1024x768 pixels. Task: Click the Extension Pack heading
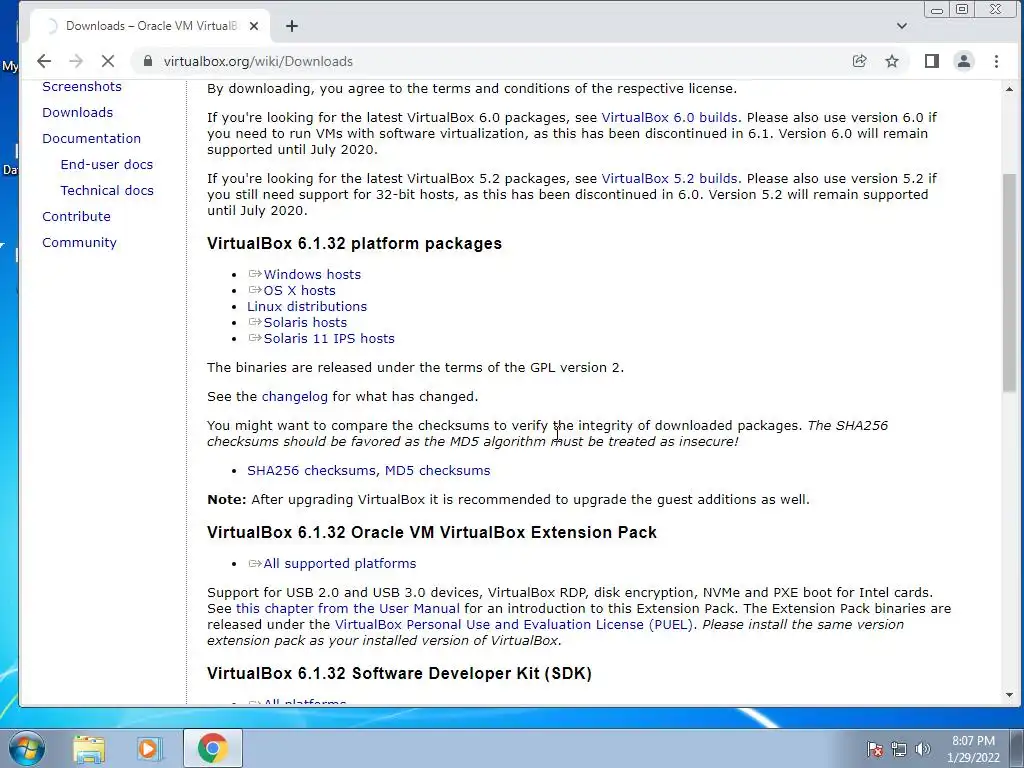point(432,532)
